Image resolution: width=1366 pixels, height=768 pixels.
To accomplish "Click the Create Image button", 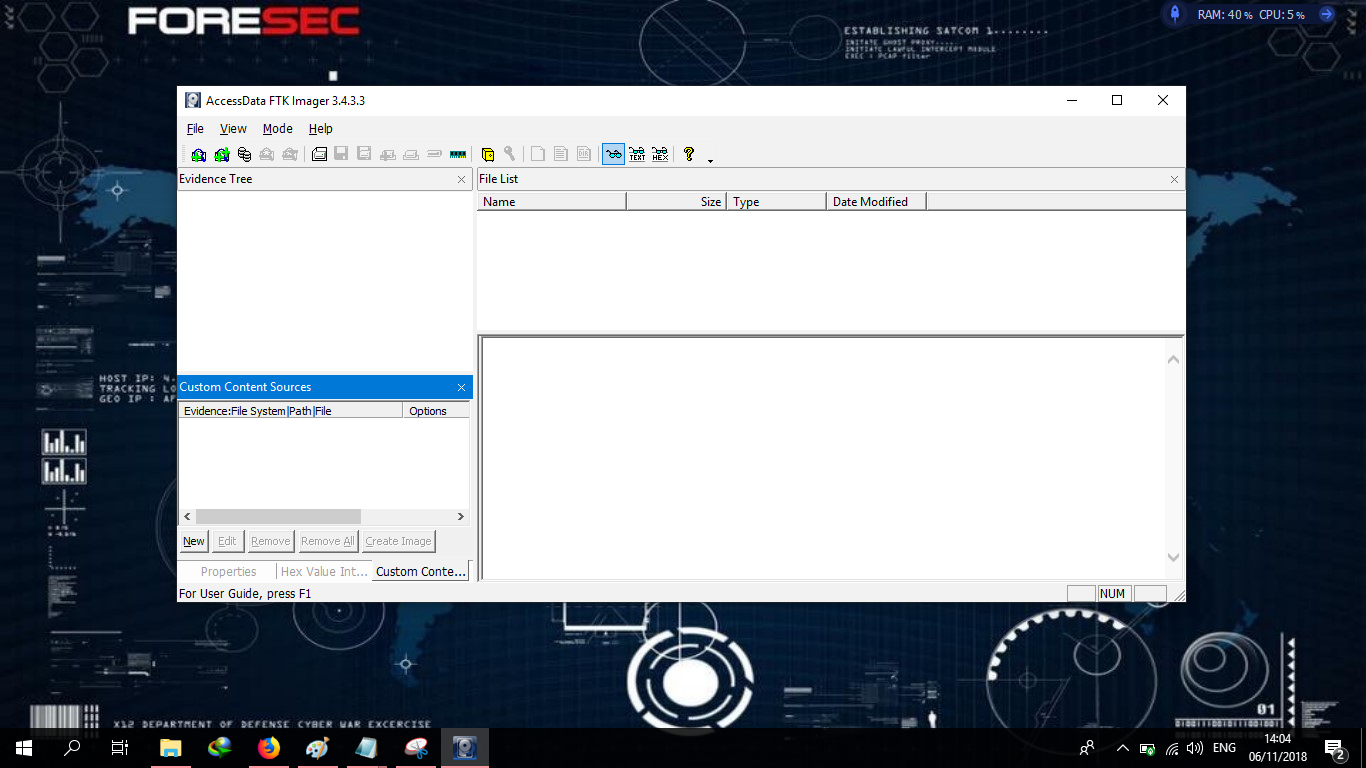I will [x=398, y=541].
